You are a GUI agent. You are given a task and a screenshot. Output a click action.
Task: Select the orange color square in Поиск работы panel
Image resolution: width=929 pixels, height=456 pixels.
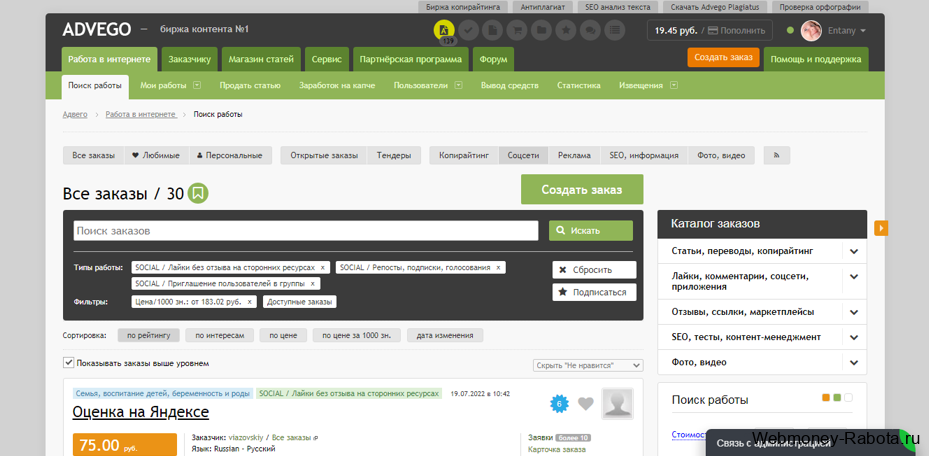click(x=826, y=397)
